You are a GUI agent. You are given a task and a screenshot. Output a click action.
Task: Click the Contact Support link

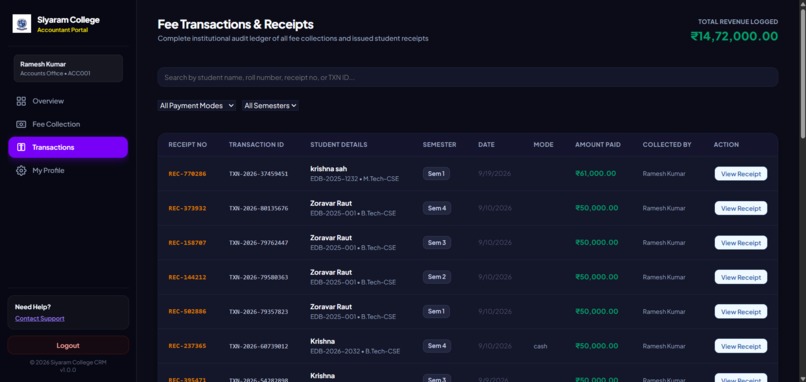40,319
